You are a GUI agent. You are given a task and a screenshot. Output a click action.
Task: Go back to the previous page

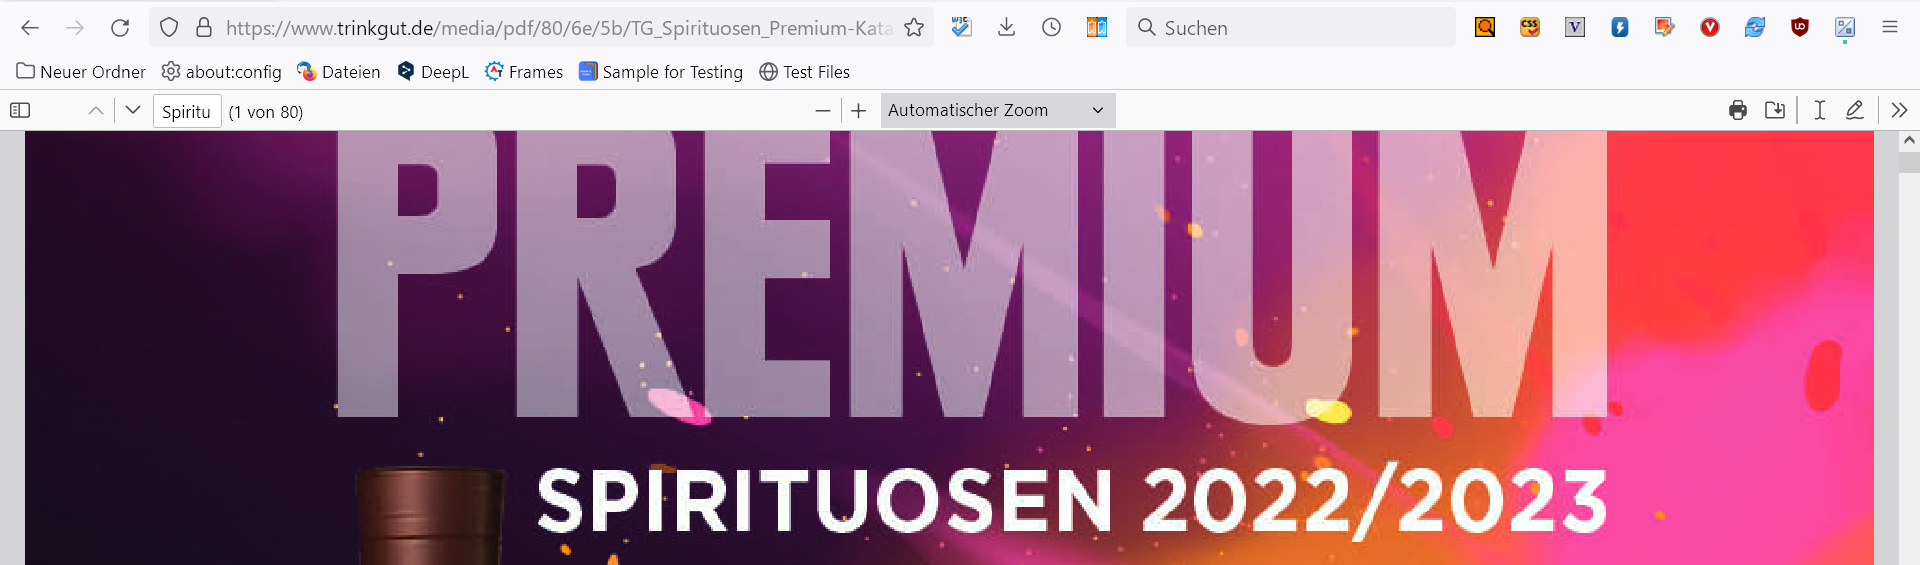coord(30,28)
